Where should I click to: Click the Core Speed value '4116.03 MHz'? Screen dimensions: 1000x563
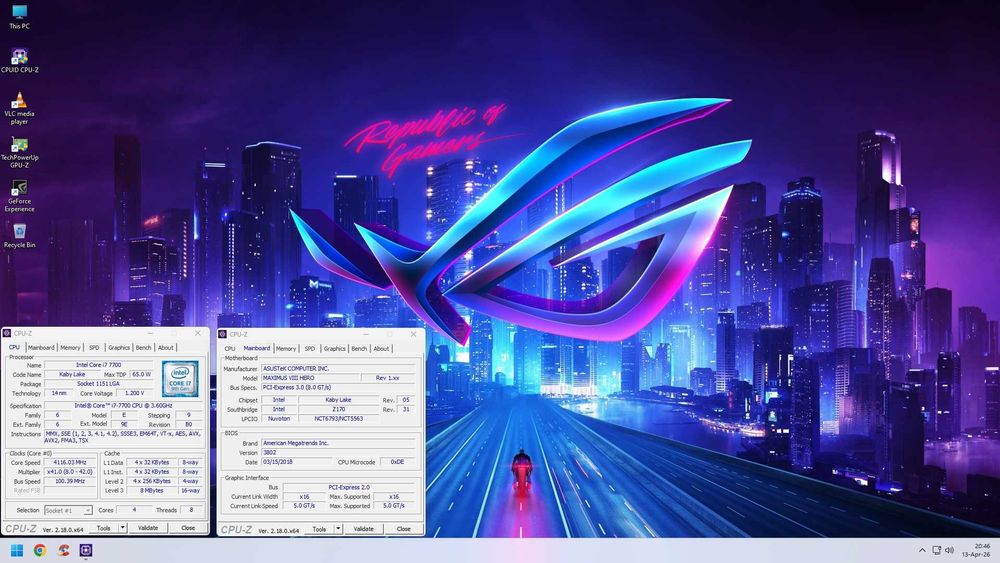tap(70, 462)
